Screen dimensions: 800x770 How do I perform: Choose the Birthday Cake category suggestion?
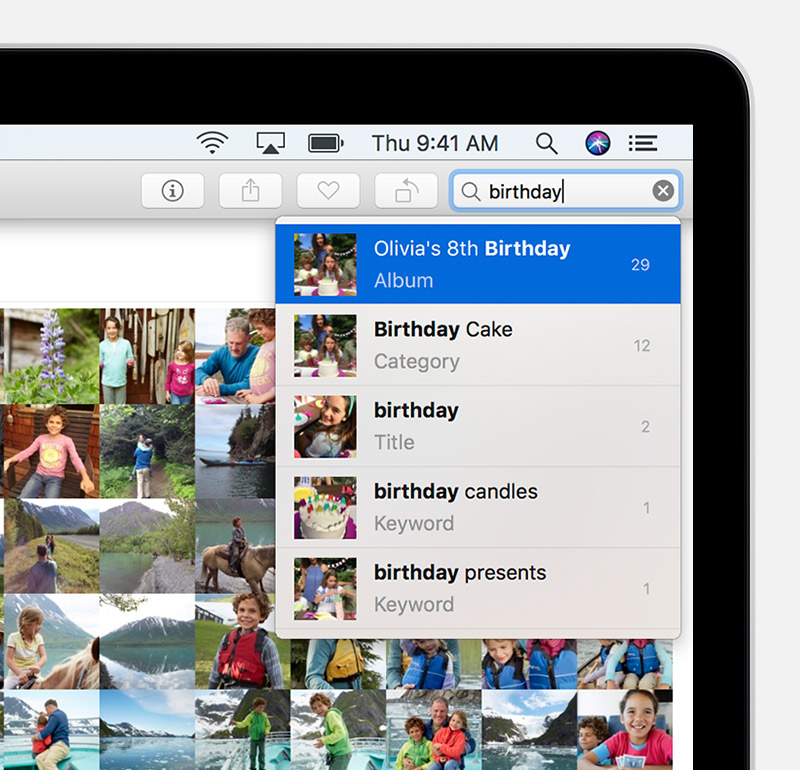(478, 345)
